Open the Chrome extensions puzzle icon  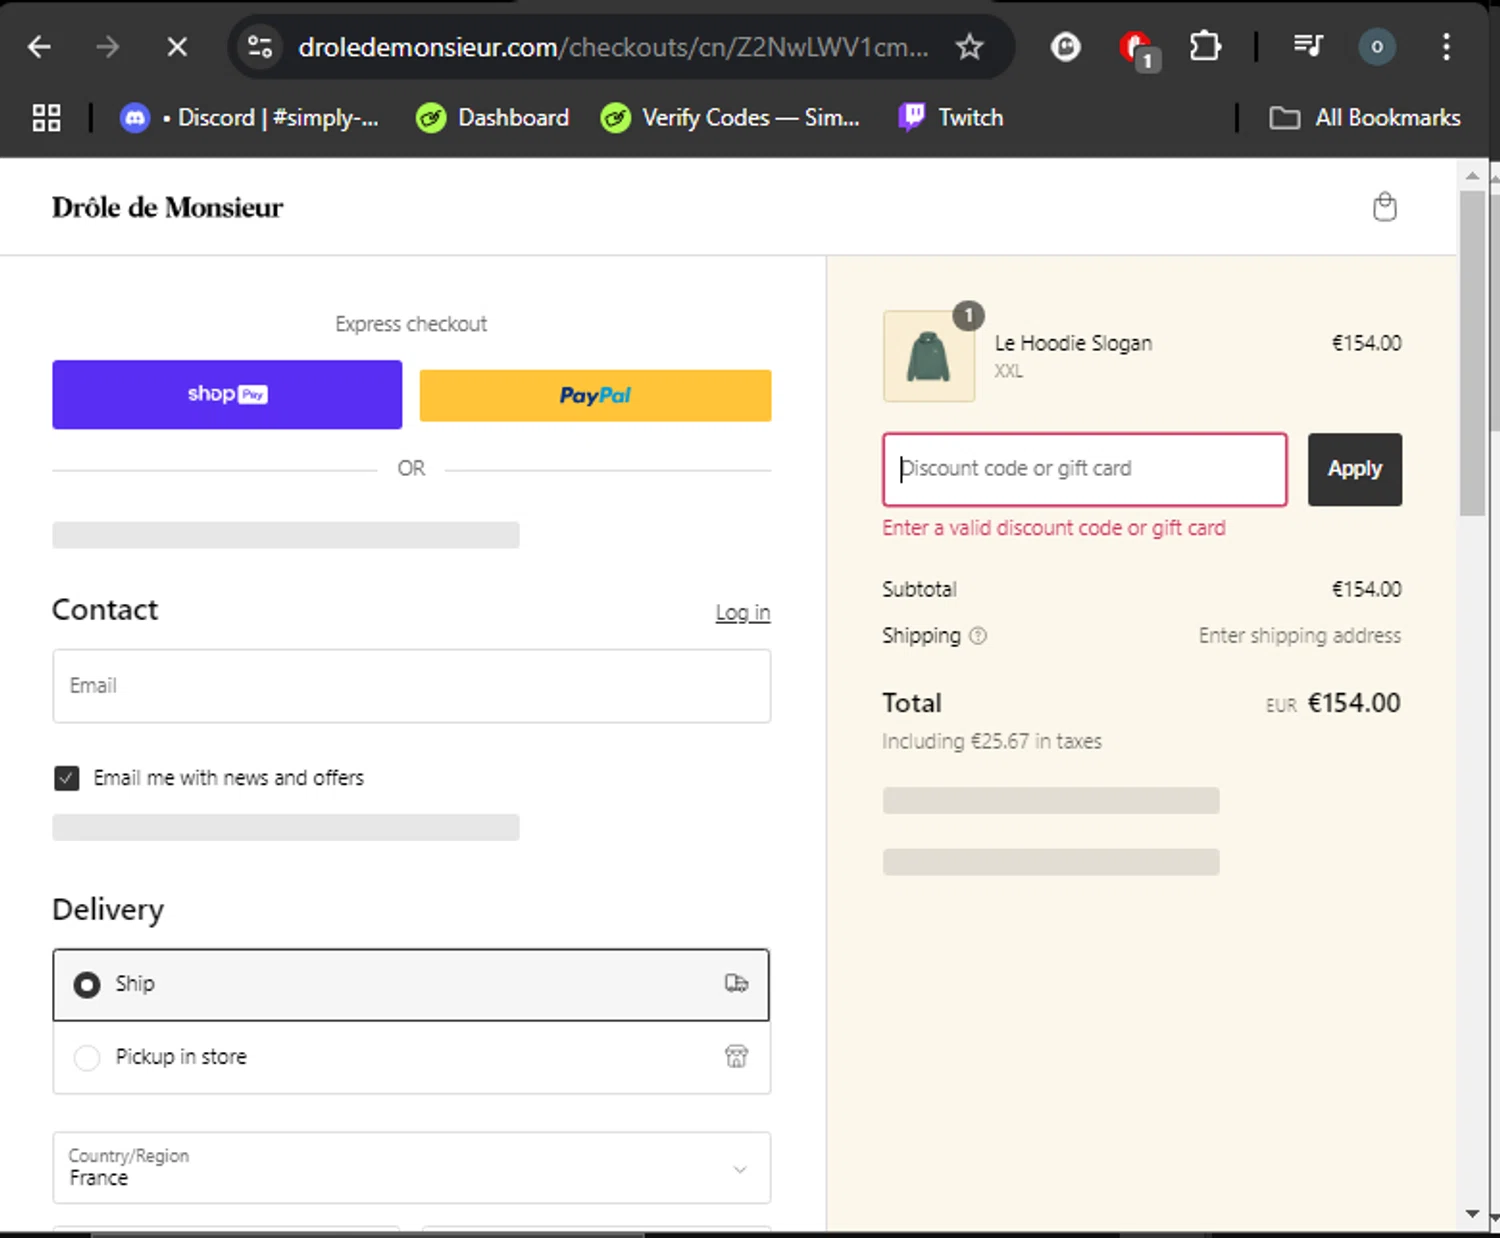[x=1205, y=47]
